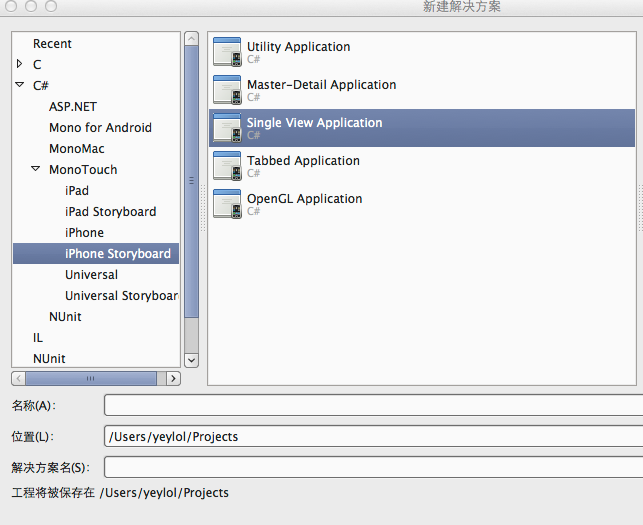Select the C# tree item
643x525 pixels.
[41, 85]
